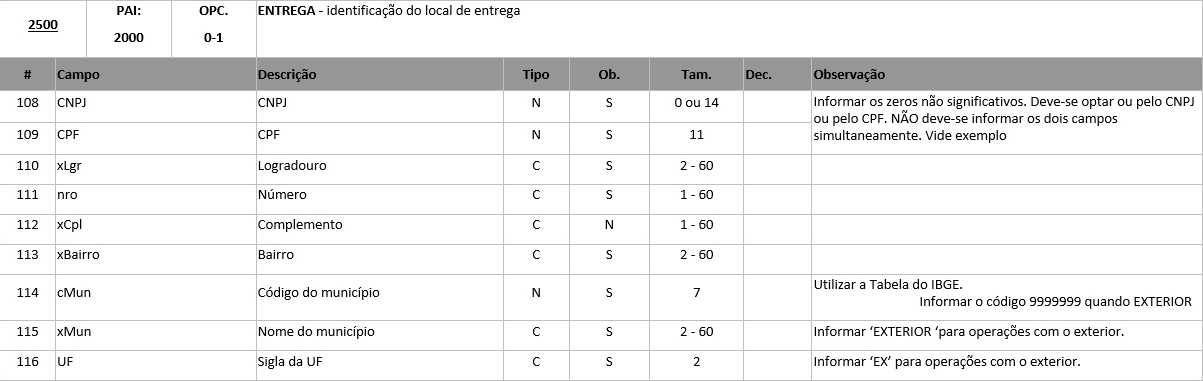
Task: Select the Descrição column header
Action: [x=287, y=75]
